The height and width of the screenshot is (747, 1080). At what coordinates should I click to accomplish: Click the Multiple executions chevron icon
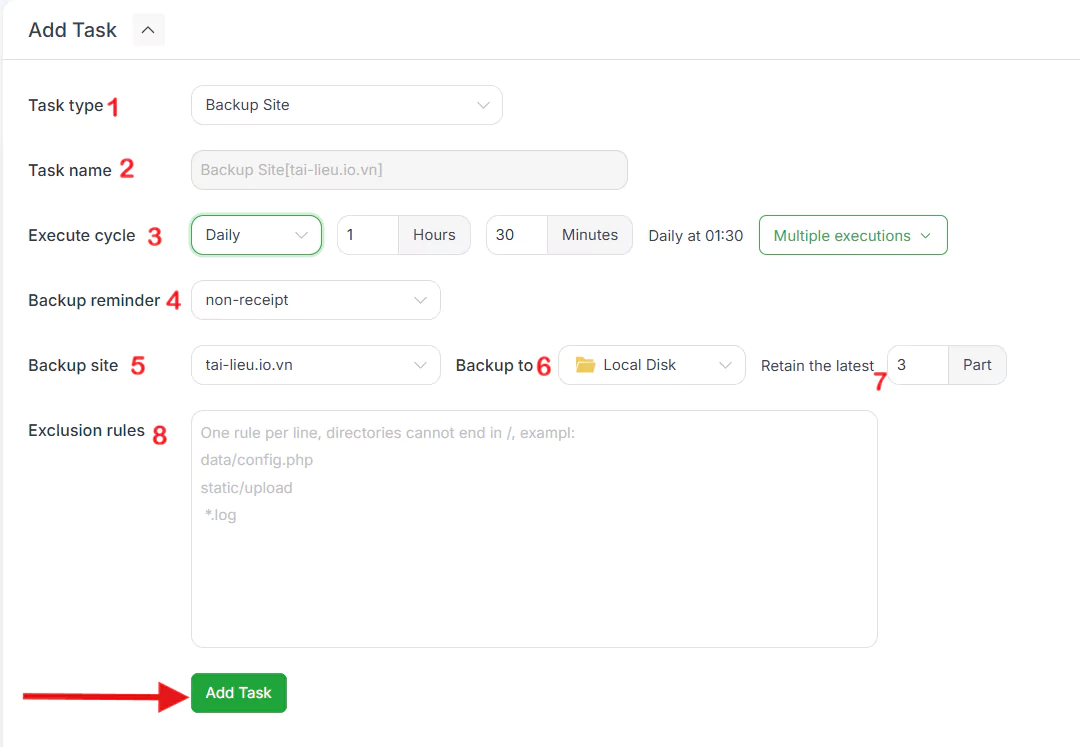coord(926,235)
